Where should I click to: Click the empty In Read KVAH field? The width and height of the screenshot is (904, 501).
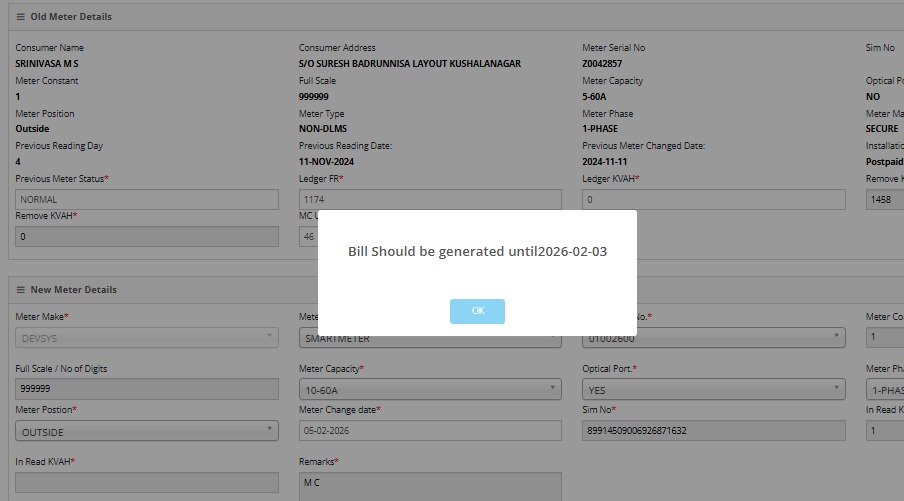click(147, 482)
